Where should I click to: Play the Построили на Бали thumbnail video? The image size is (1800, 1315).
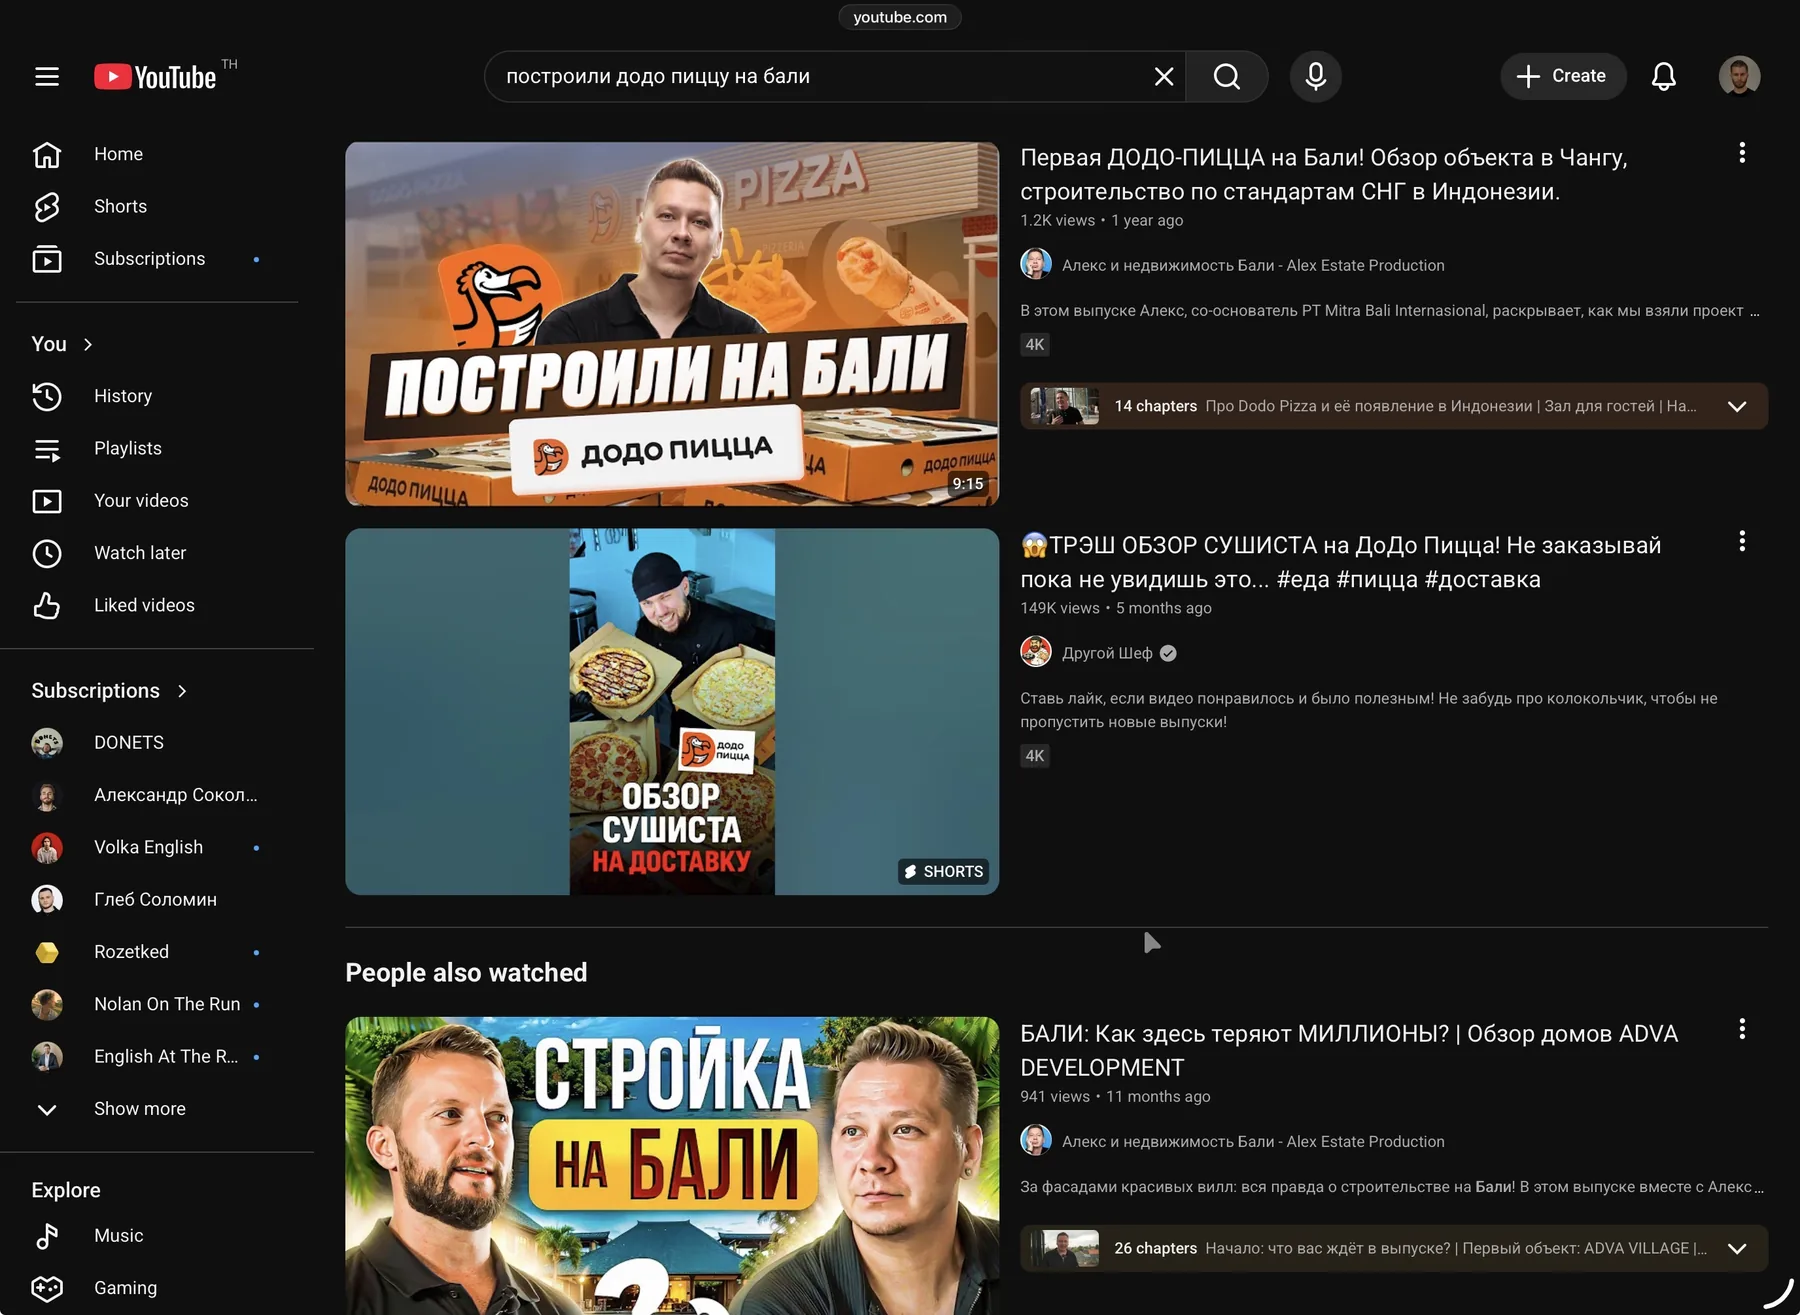click(x=672, y=324)
